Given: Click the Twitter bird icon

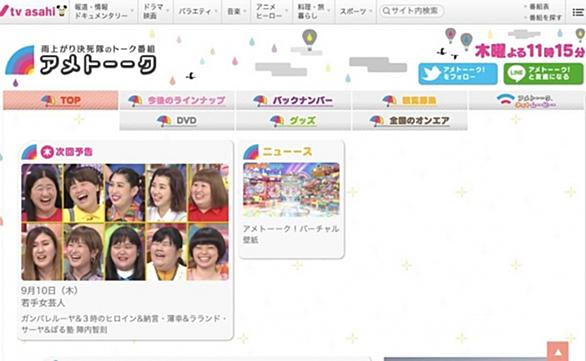Looking at the screenshot, I should (431, 74).
